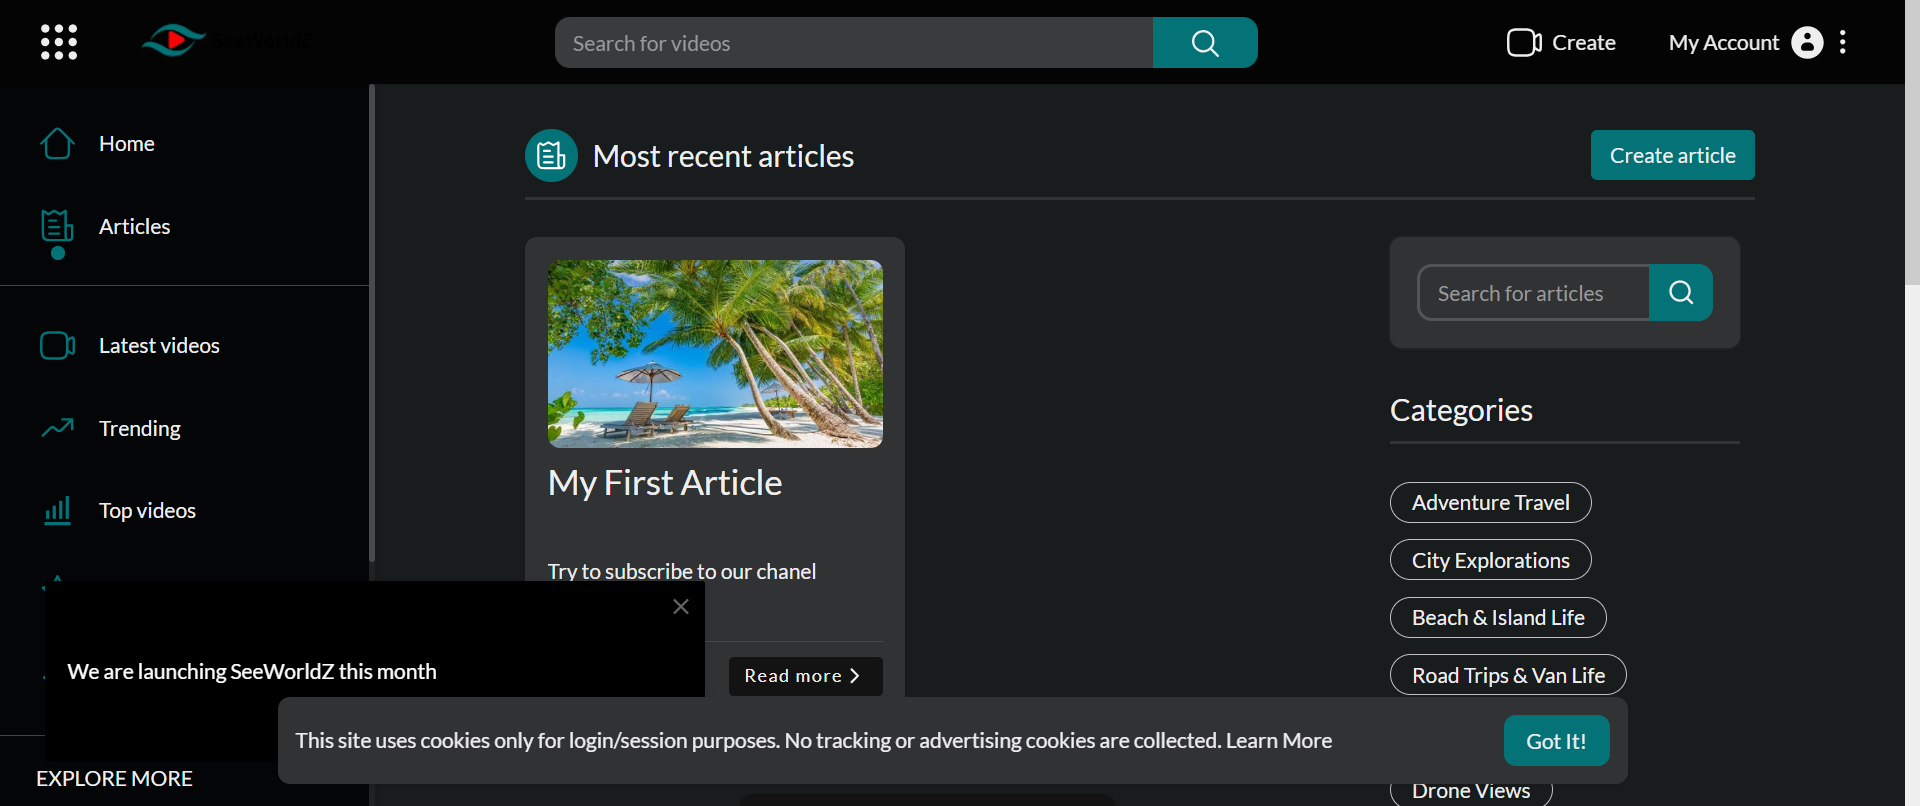Select Top videos in sidebar
The height and width of the screenshot is (806, 1920).
[148, 511]
